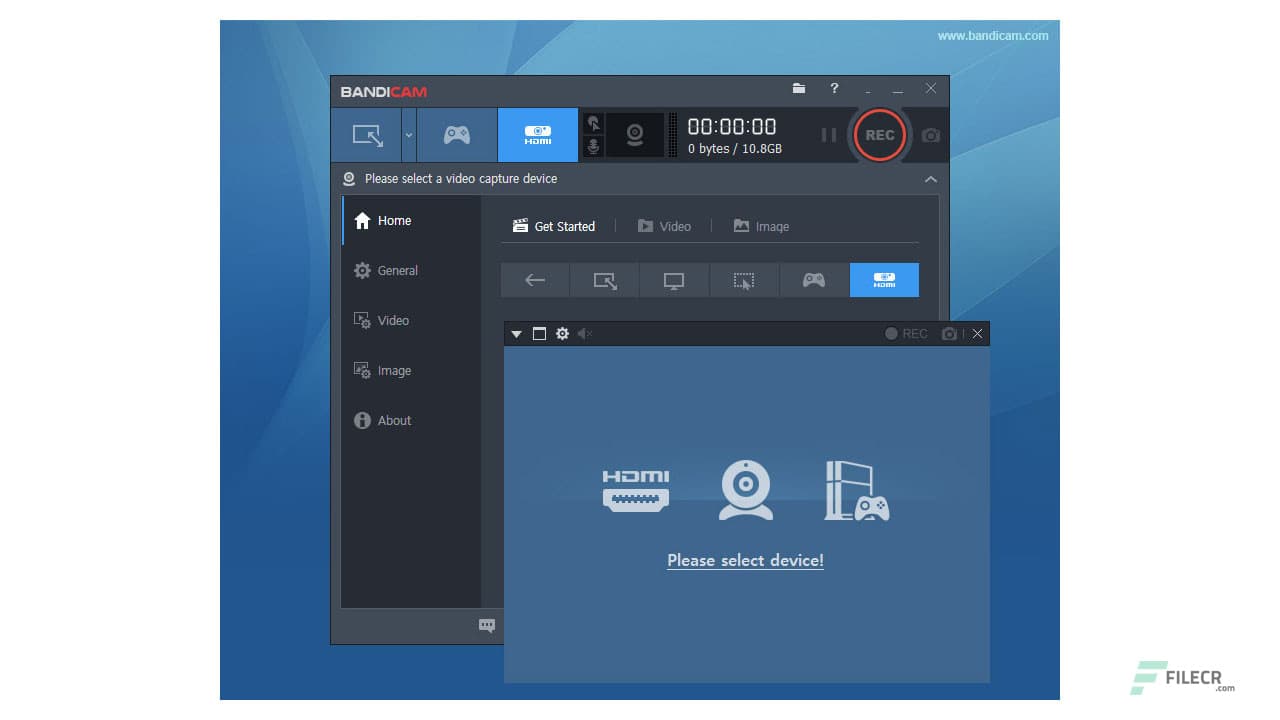Capture a screenshot with the camera icon
1280x720 pixels.
930,135
